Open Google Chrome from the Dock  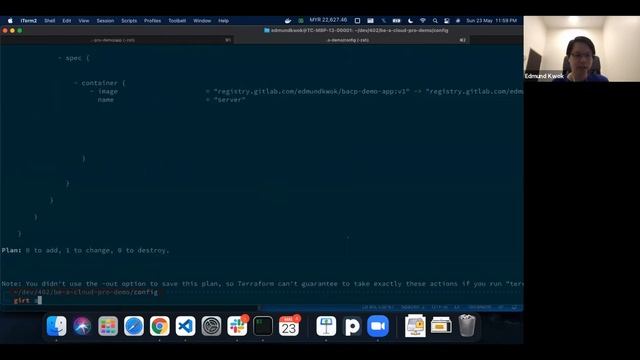point(160,326)
